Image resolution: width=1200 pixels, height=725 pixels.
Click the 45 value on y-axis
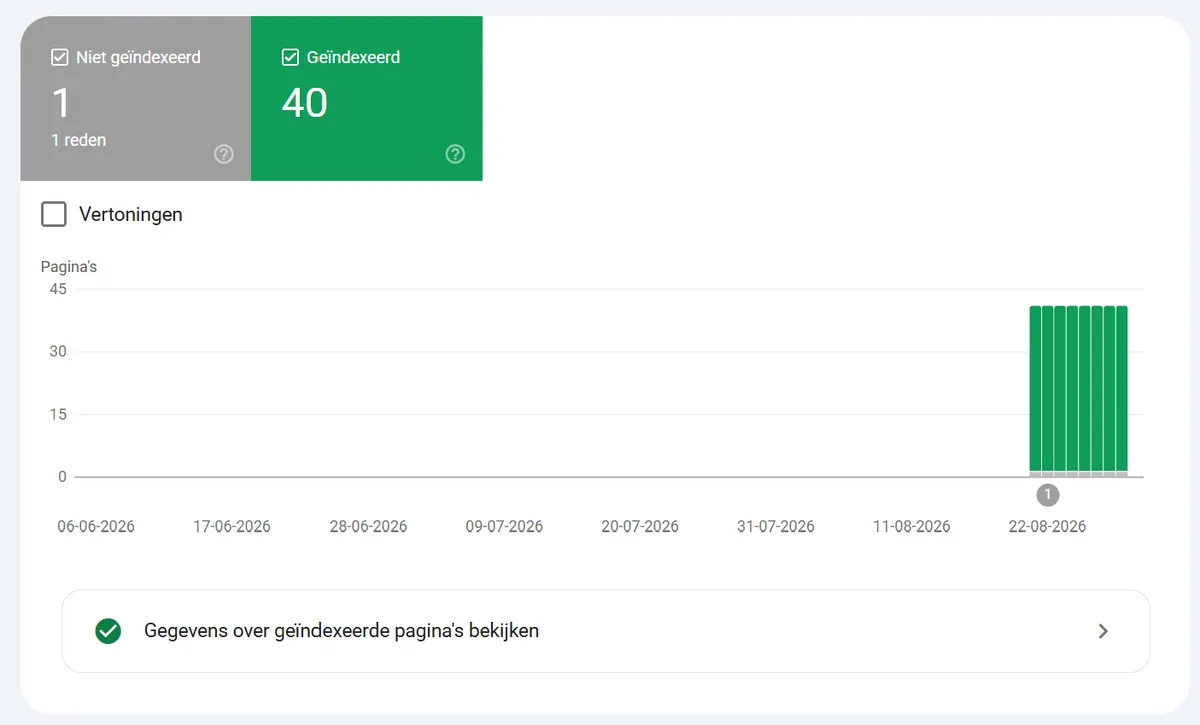click(57, 289)
